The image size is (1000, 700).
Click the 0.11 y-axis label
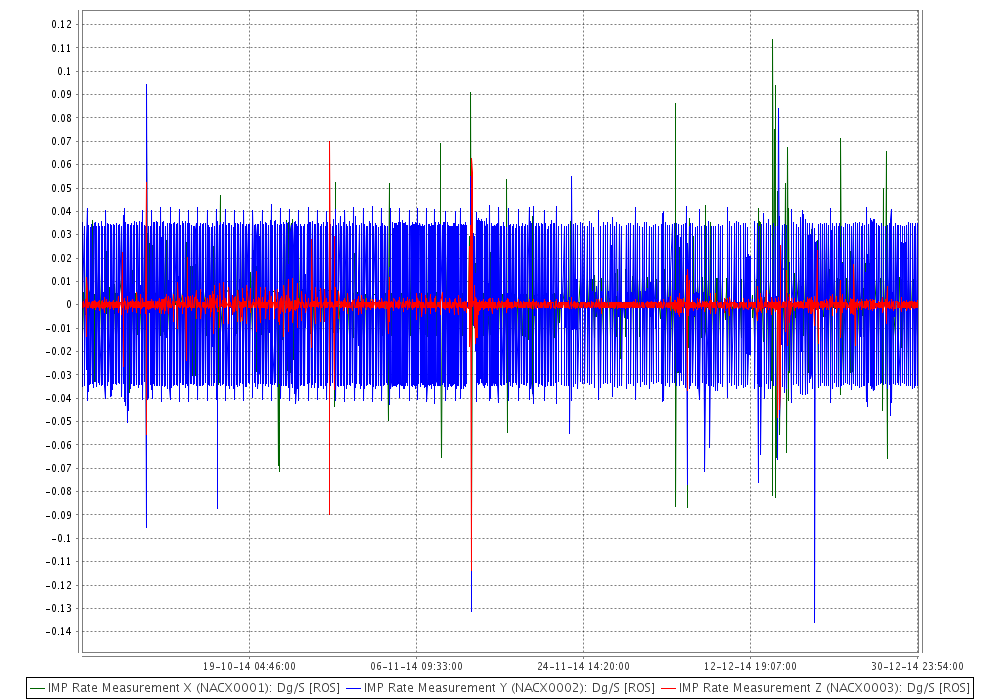pos(62,48)
